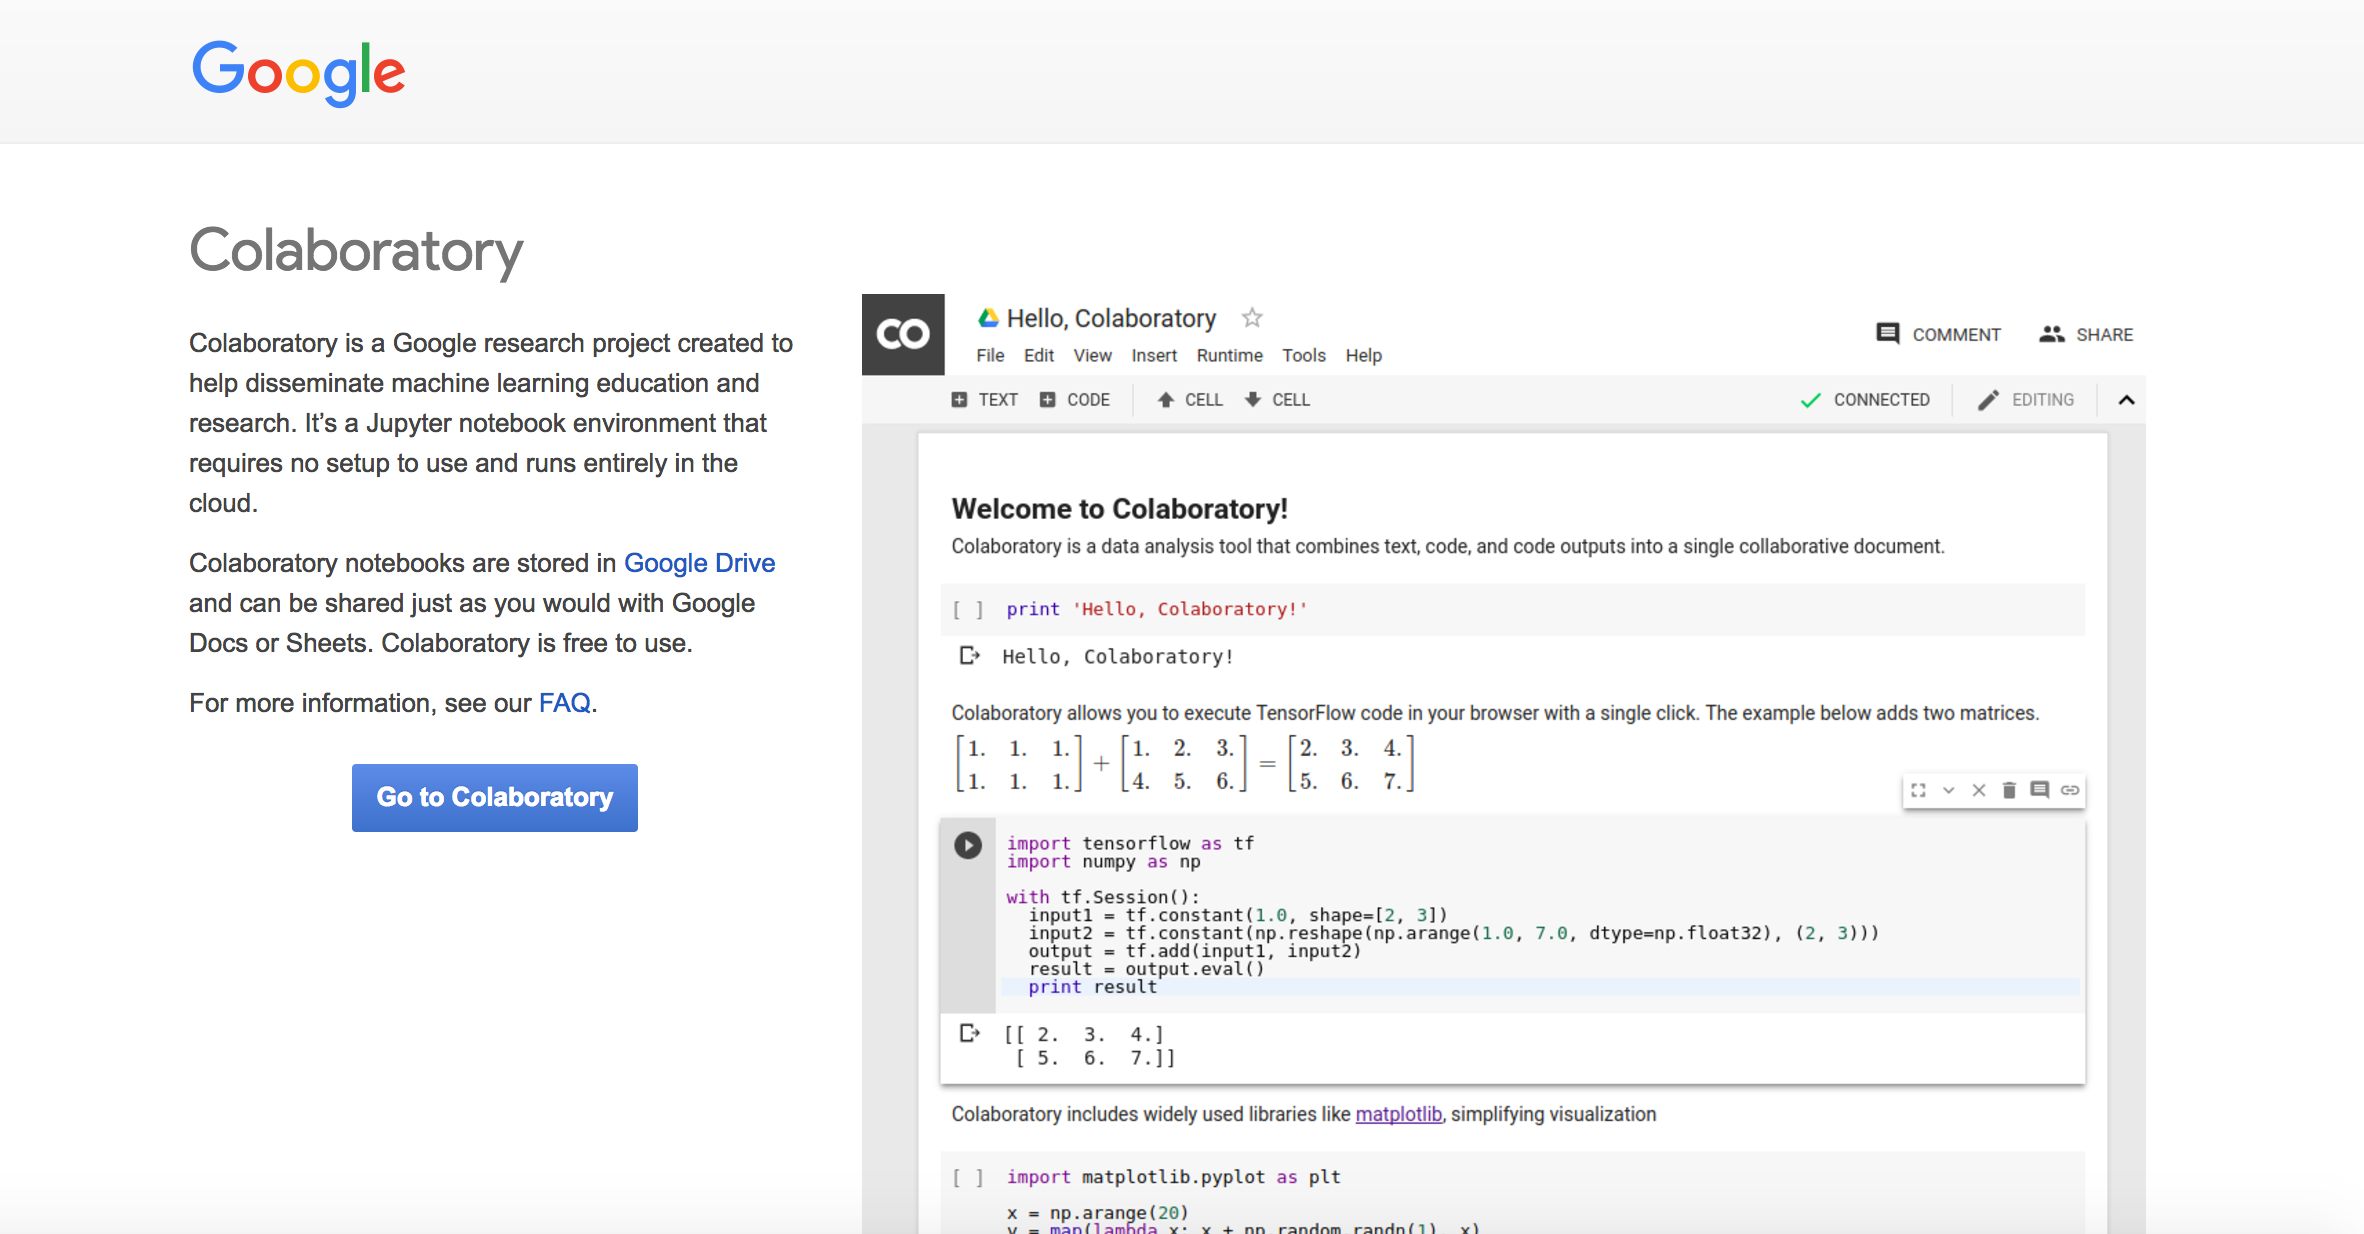Expand the cell to full screen
The height and width of the screenshot is (1234, 2364).
(x=1918, y=790)
